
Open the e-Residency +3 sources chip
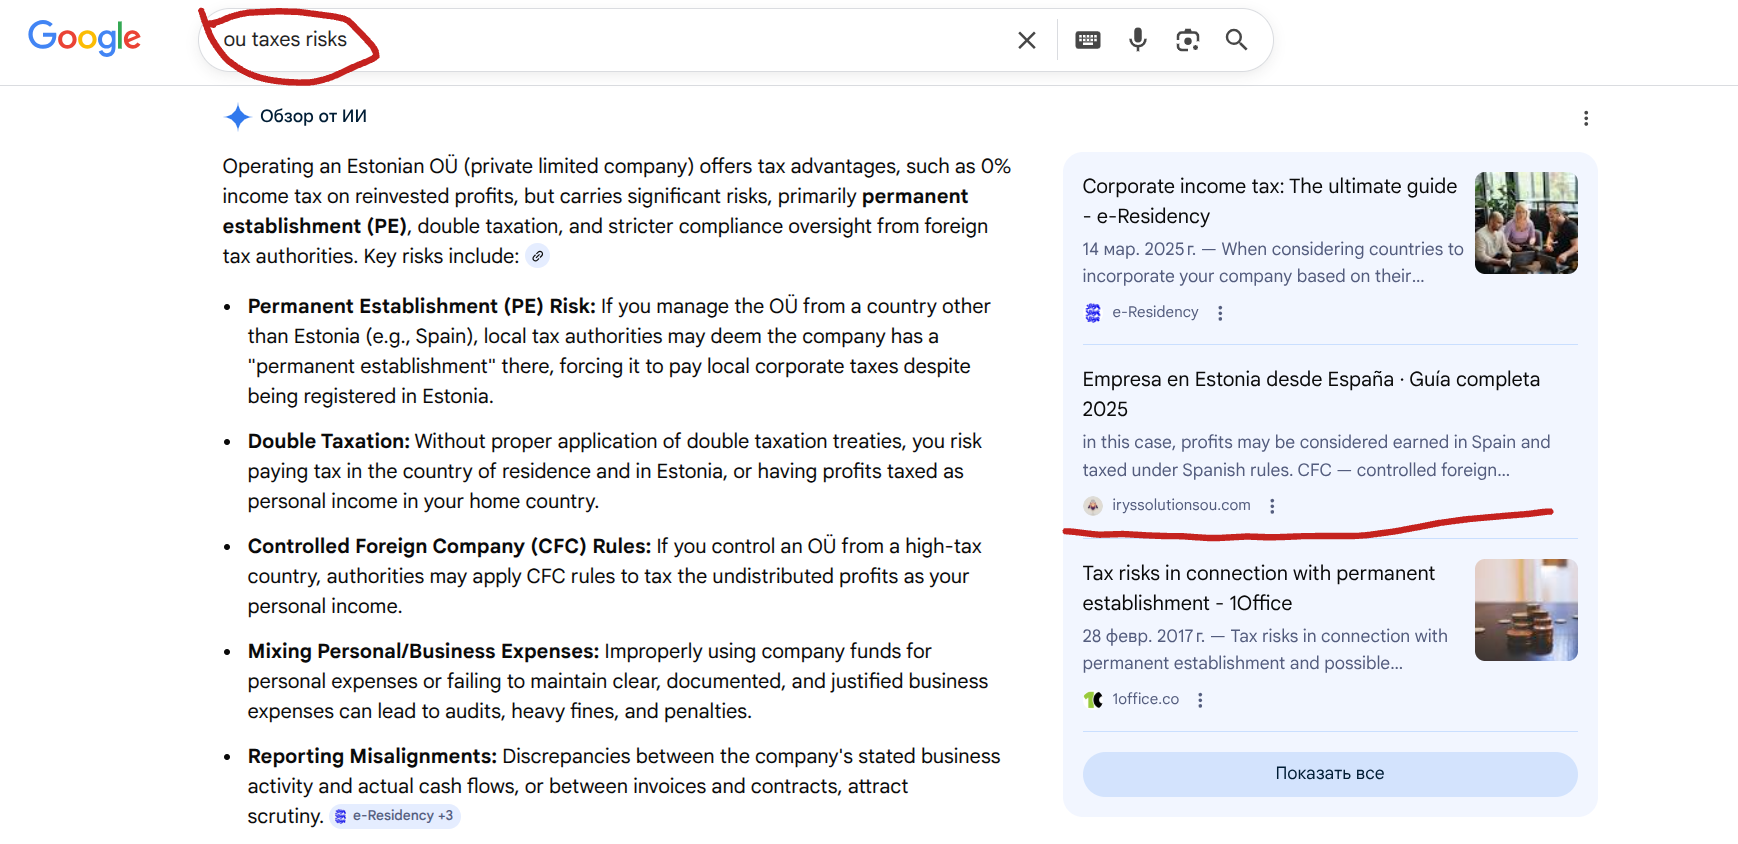394,816
